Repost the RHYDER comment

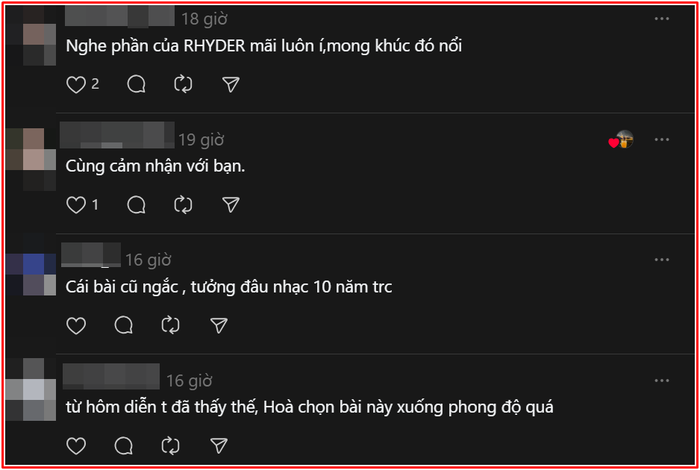[x=183, y=84]
